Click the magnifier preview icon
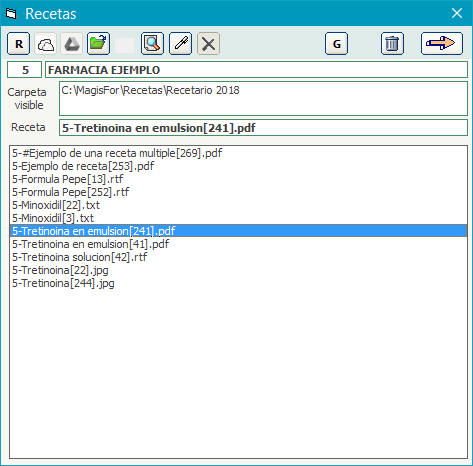 152,44
